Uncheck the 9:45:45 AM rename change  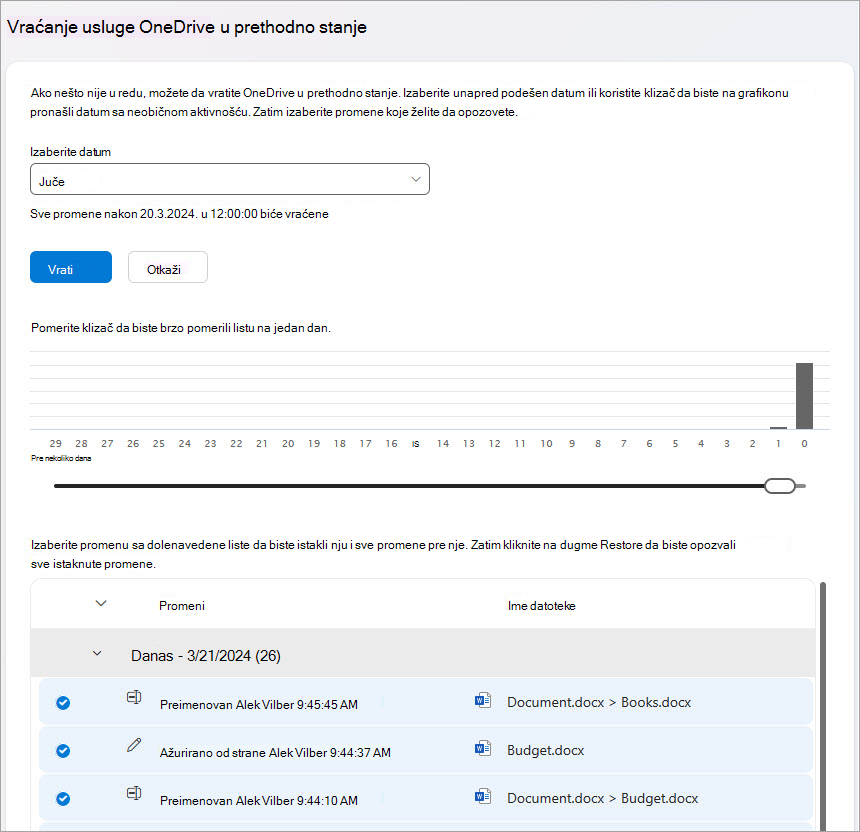click(x=63, y=703)
